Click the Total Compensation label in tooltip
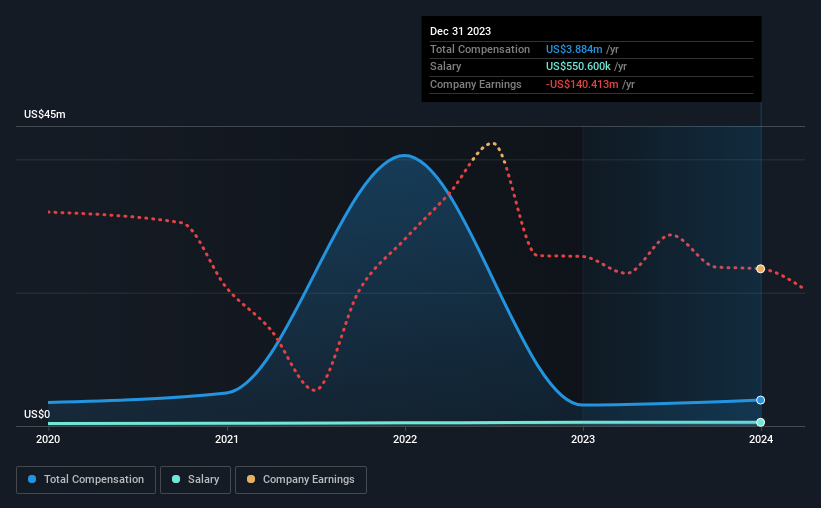 tap(480, 49)
